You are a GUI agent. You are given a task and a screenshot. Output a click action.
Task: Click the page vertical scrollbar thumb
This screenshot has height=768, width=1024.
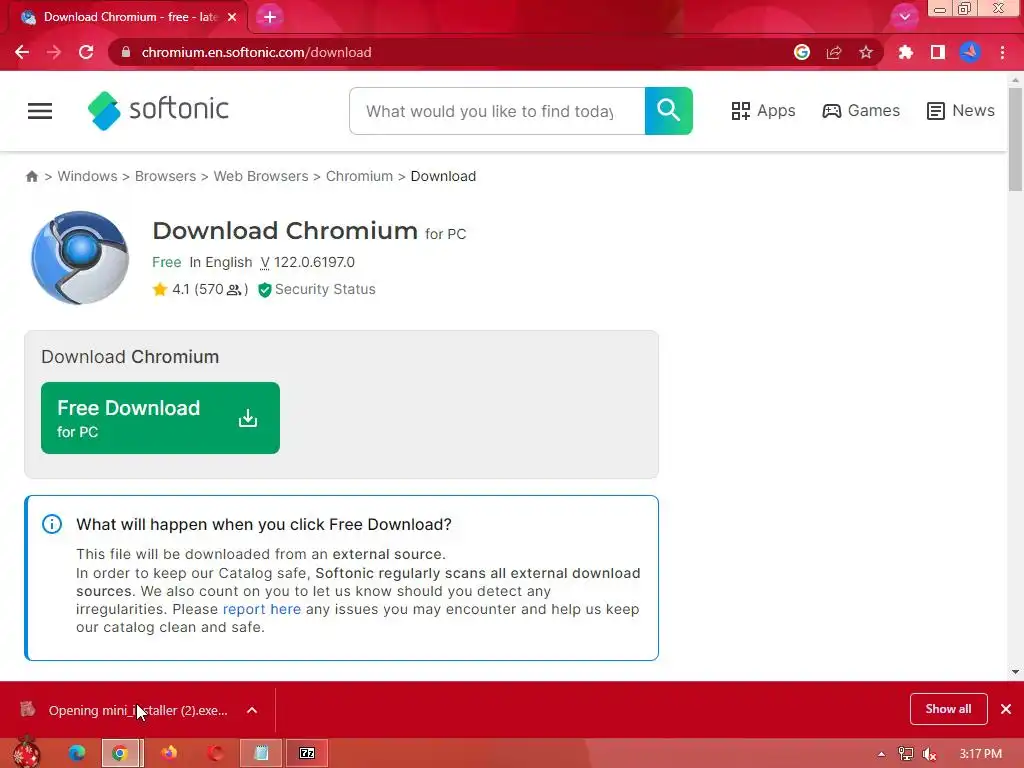(1015, 139)
